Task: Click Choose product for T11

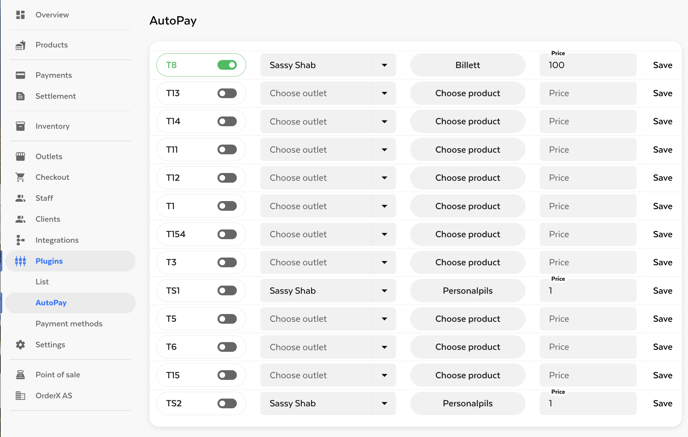Action: [x=467, y=150]
